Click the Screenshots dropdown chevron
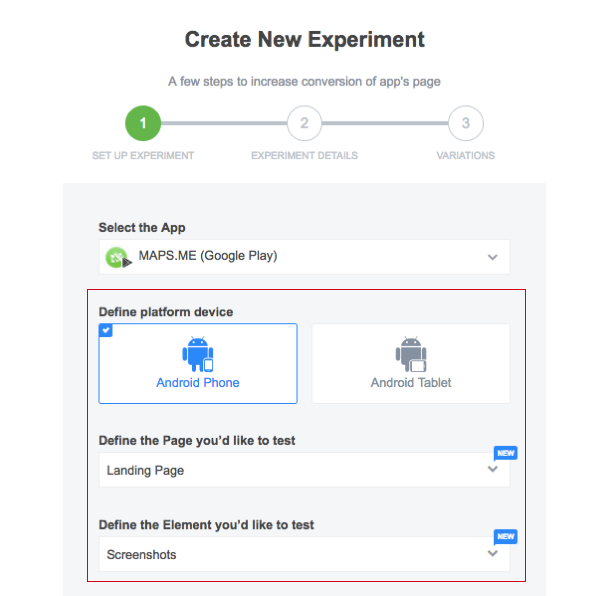 coord(493,553)
